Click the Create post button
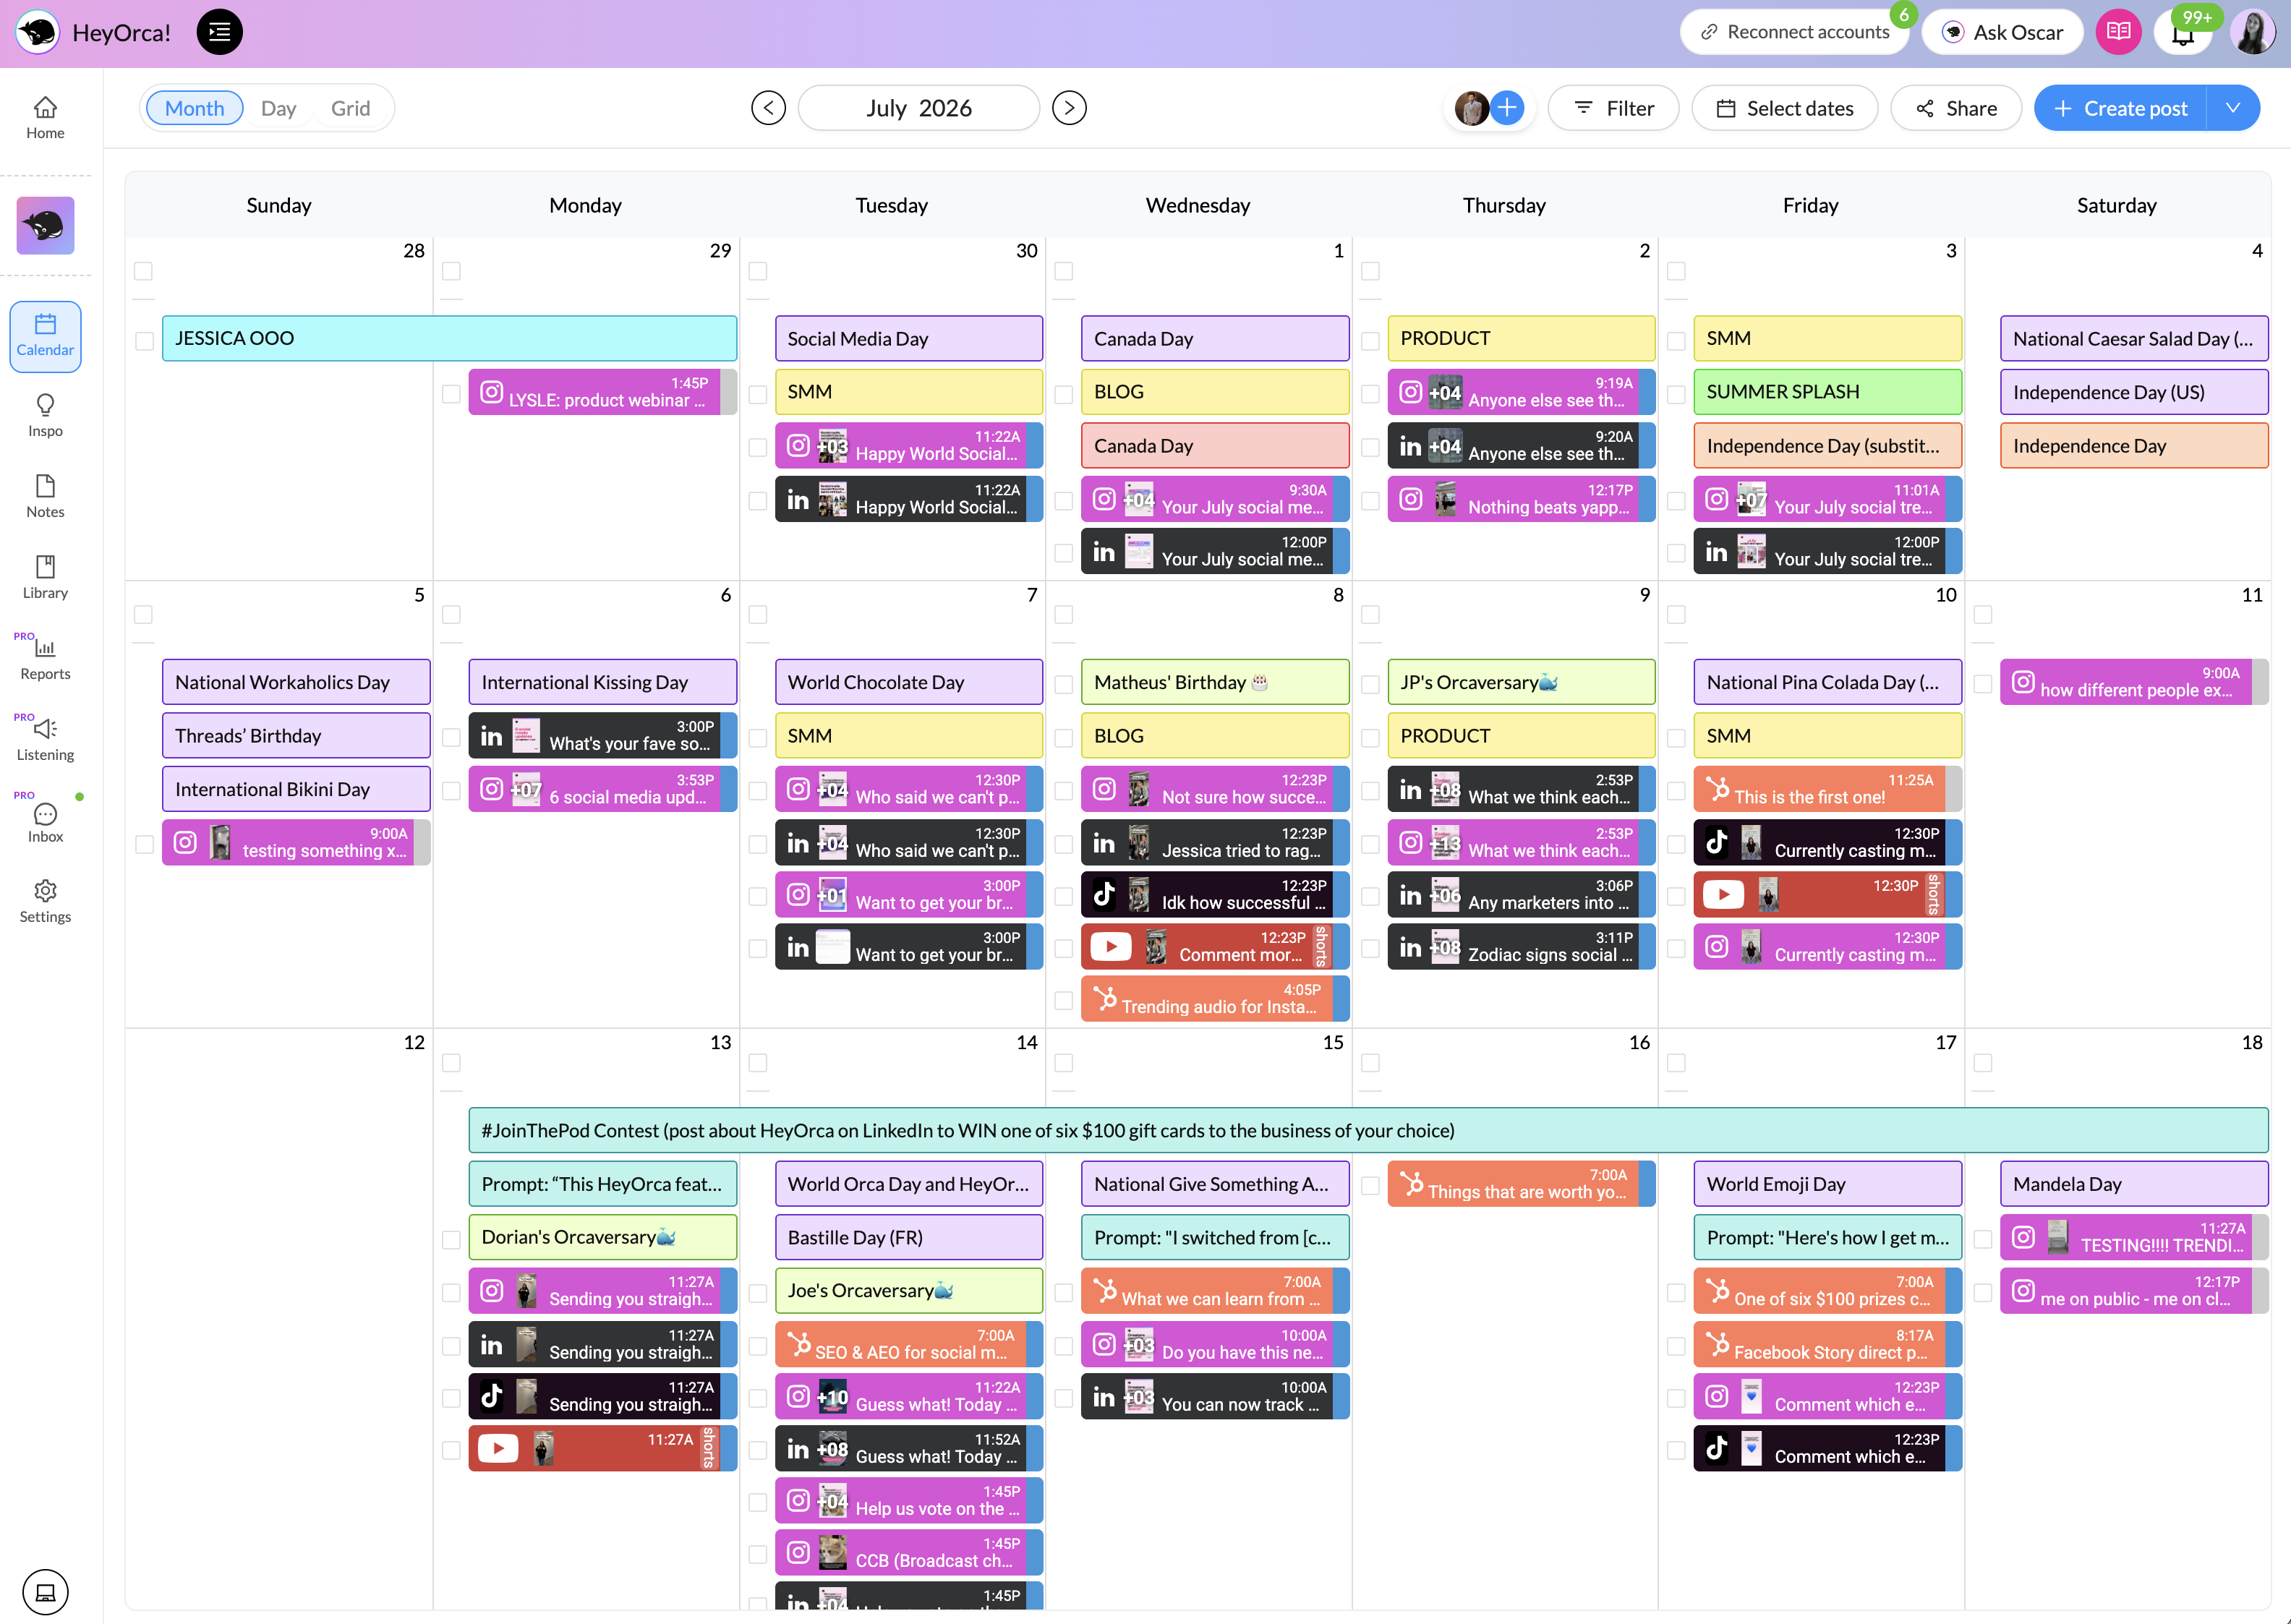The width and height of the screenshot is (2291, 1624). [2120, 108]
